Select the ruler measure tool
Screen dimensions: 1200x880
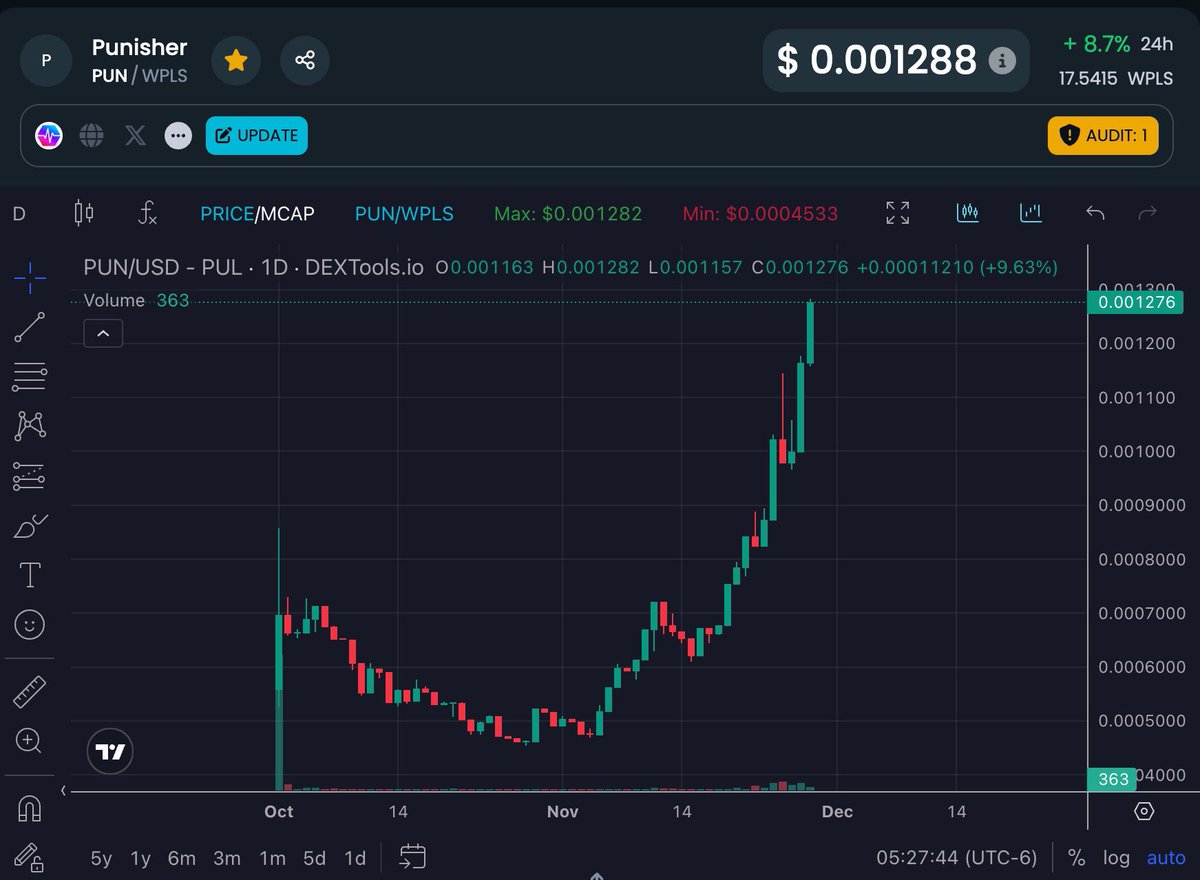pos(30,691)
